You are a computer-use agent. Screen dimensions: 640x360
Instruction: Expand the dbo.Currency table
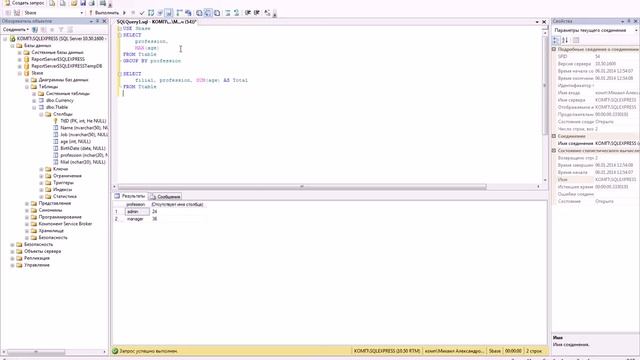(34, 100)
